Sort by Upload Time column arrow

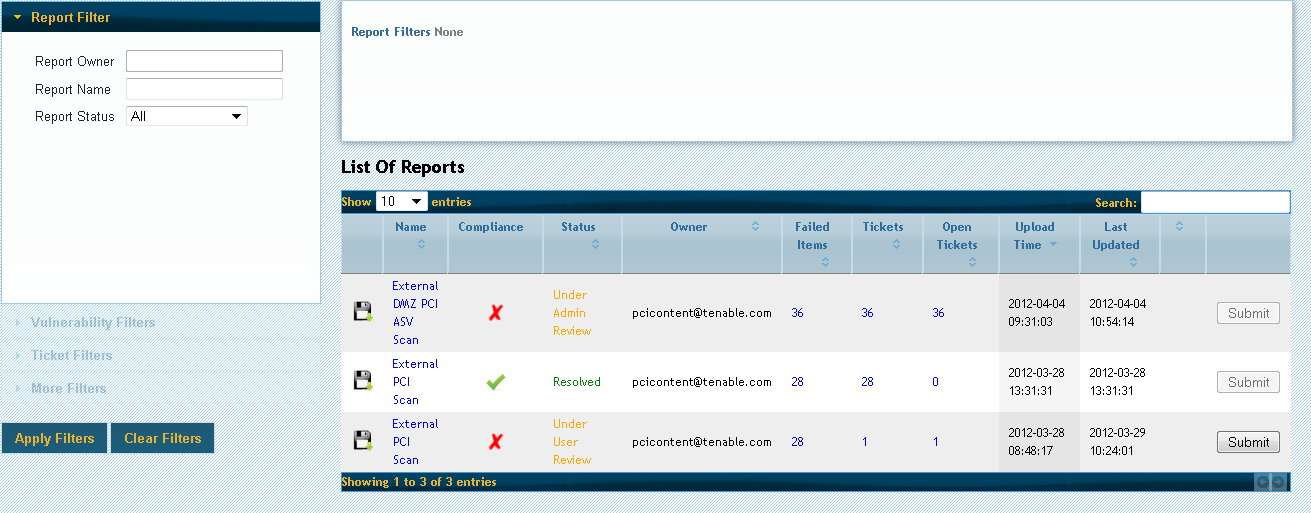click(1052, 244)
